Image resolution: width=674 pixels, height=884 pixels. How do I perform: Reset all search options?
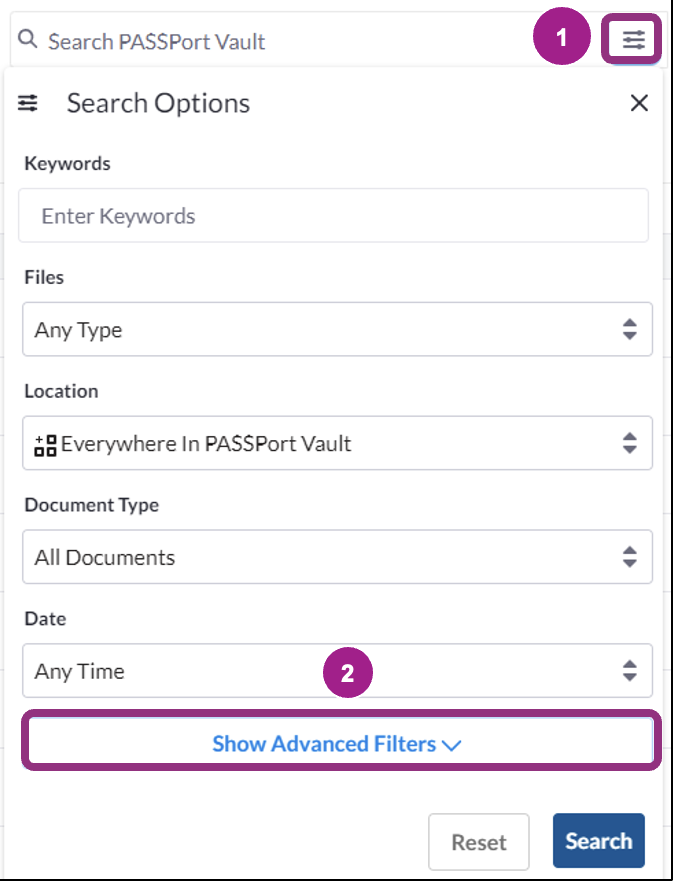coord(479,841)
